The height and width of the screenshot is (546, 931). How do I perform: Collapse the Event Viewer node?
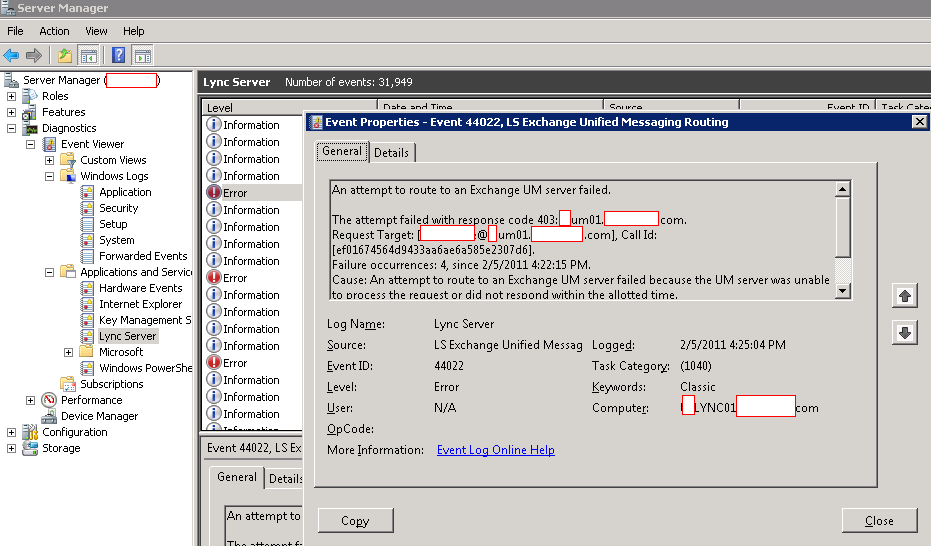30,144
